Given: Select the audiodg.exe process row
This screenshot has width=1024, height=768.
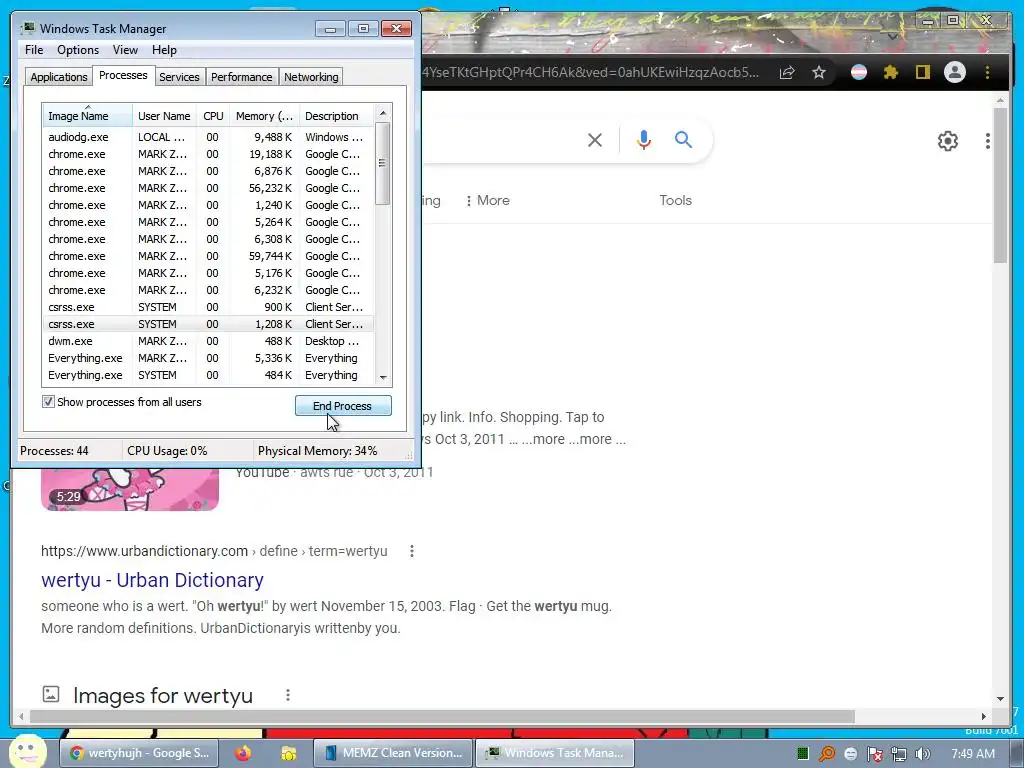Looking at the screenshot, I should tap(208, 137).
